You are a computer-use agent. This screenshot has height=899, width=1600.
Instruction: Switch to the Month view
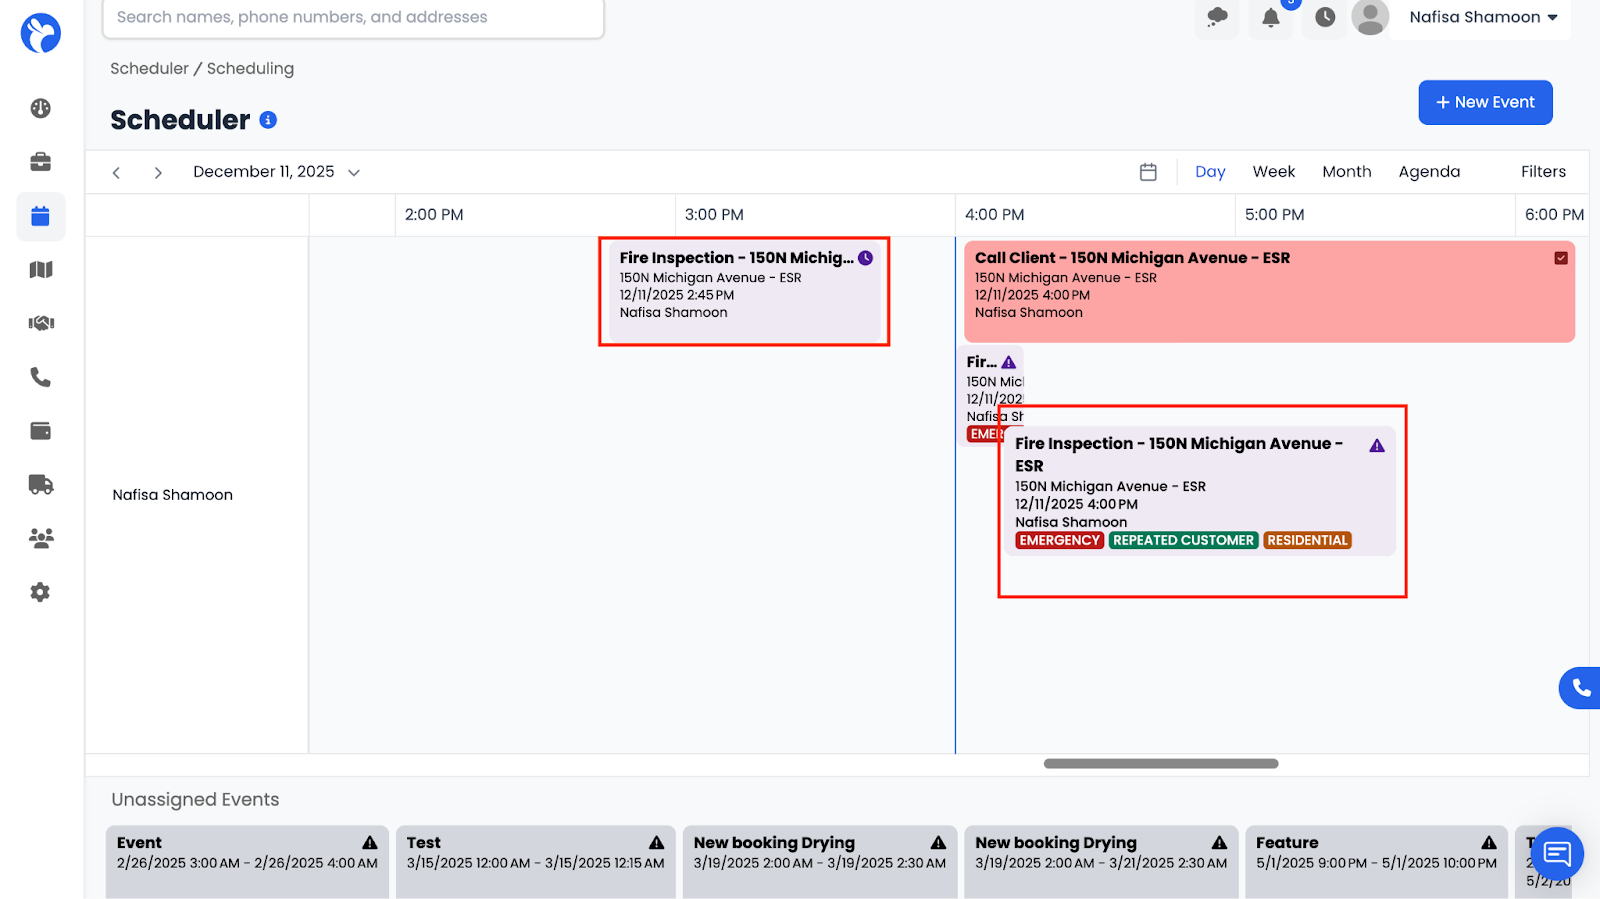coord(1346,172)
